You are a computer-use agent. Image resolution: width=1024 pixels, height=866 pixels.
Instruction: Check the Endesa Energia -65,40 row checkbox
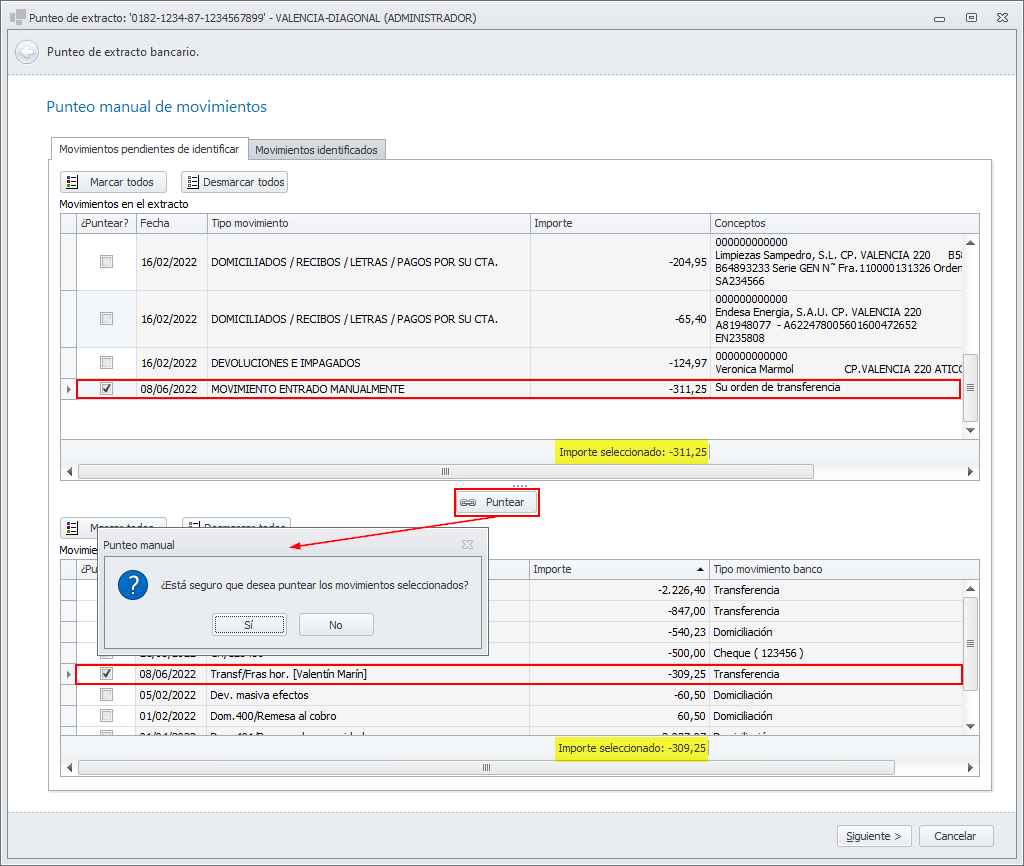click(106, 319)
